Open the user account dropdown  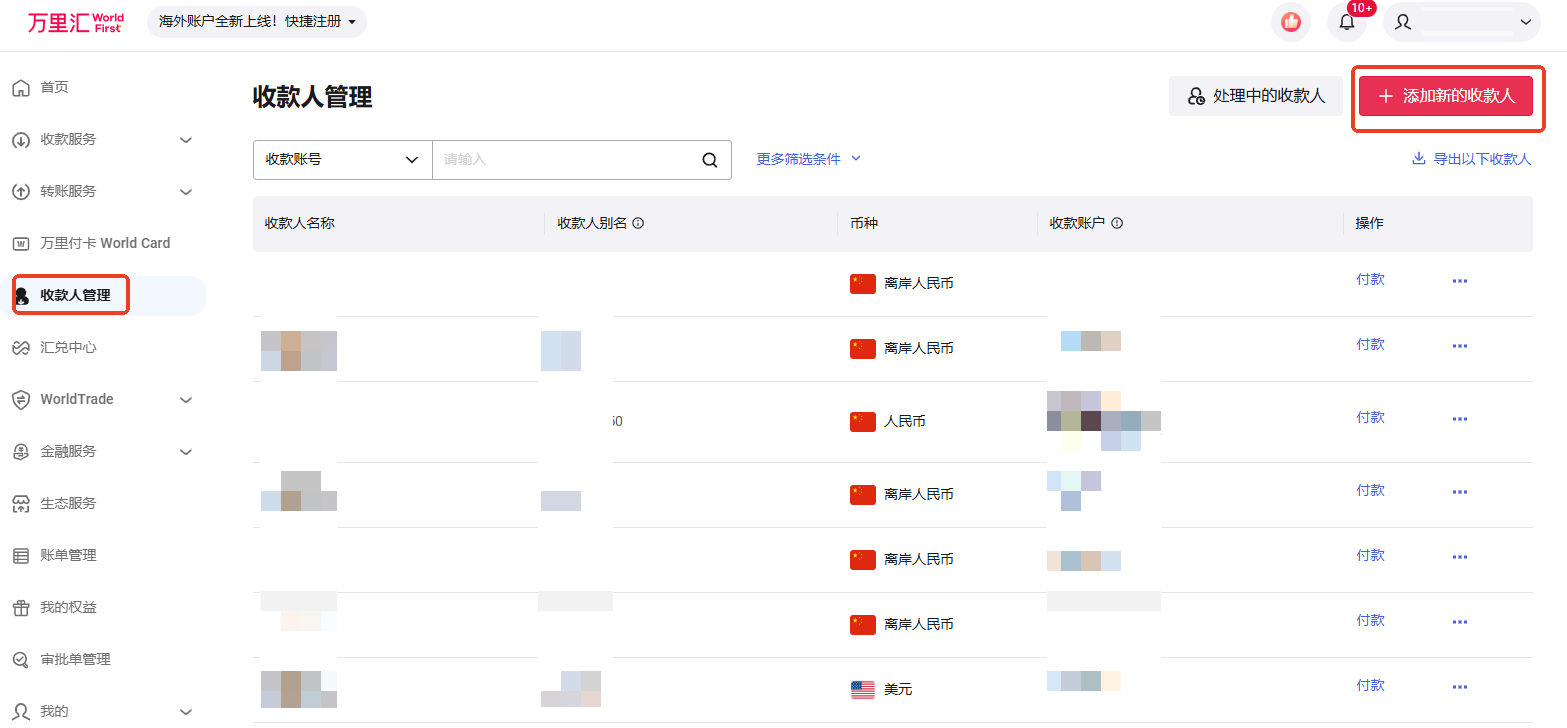pos(1461,22)
